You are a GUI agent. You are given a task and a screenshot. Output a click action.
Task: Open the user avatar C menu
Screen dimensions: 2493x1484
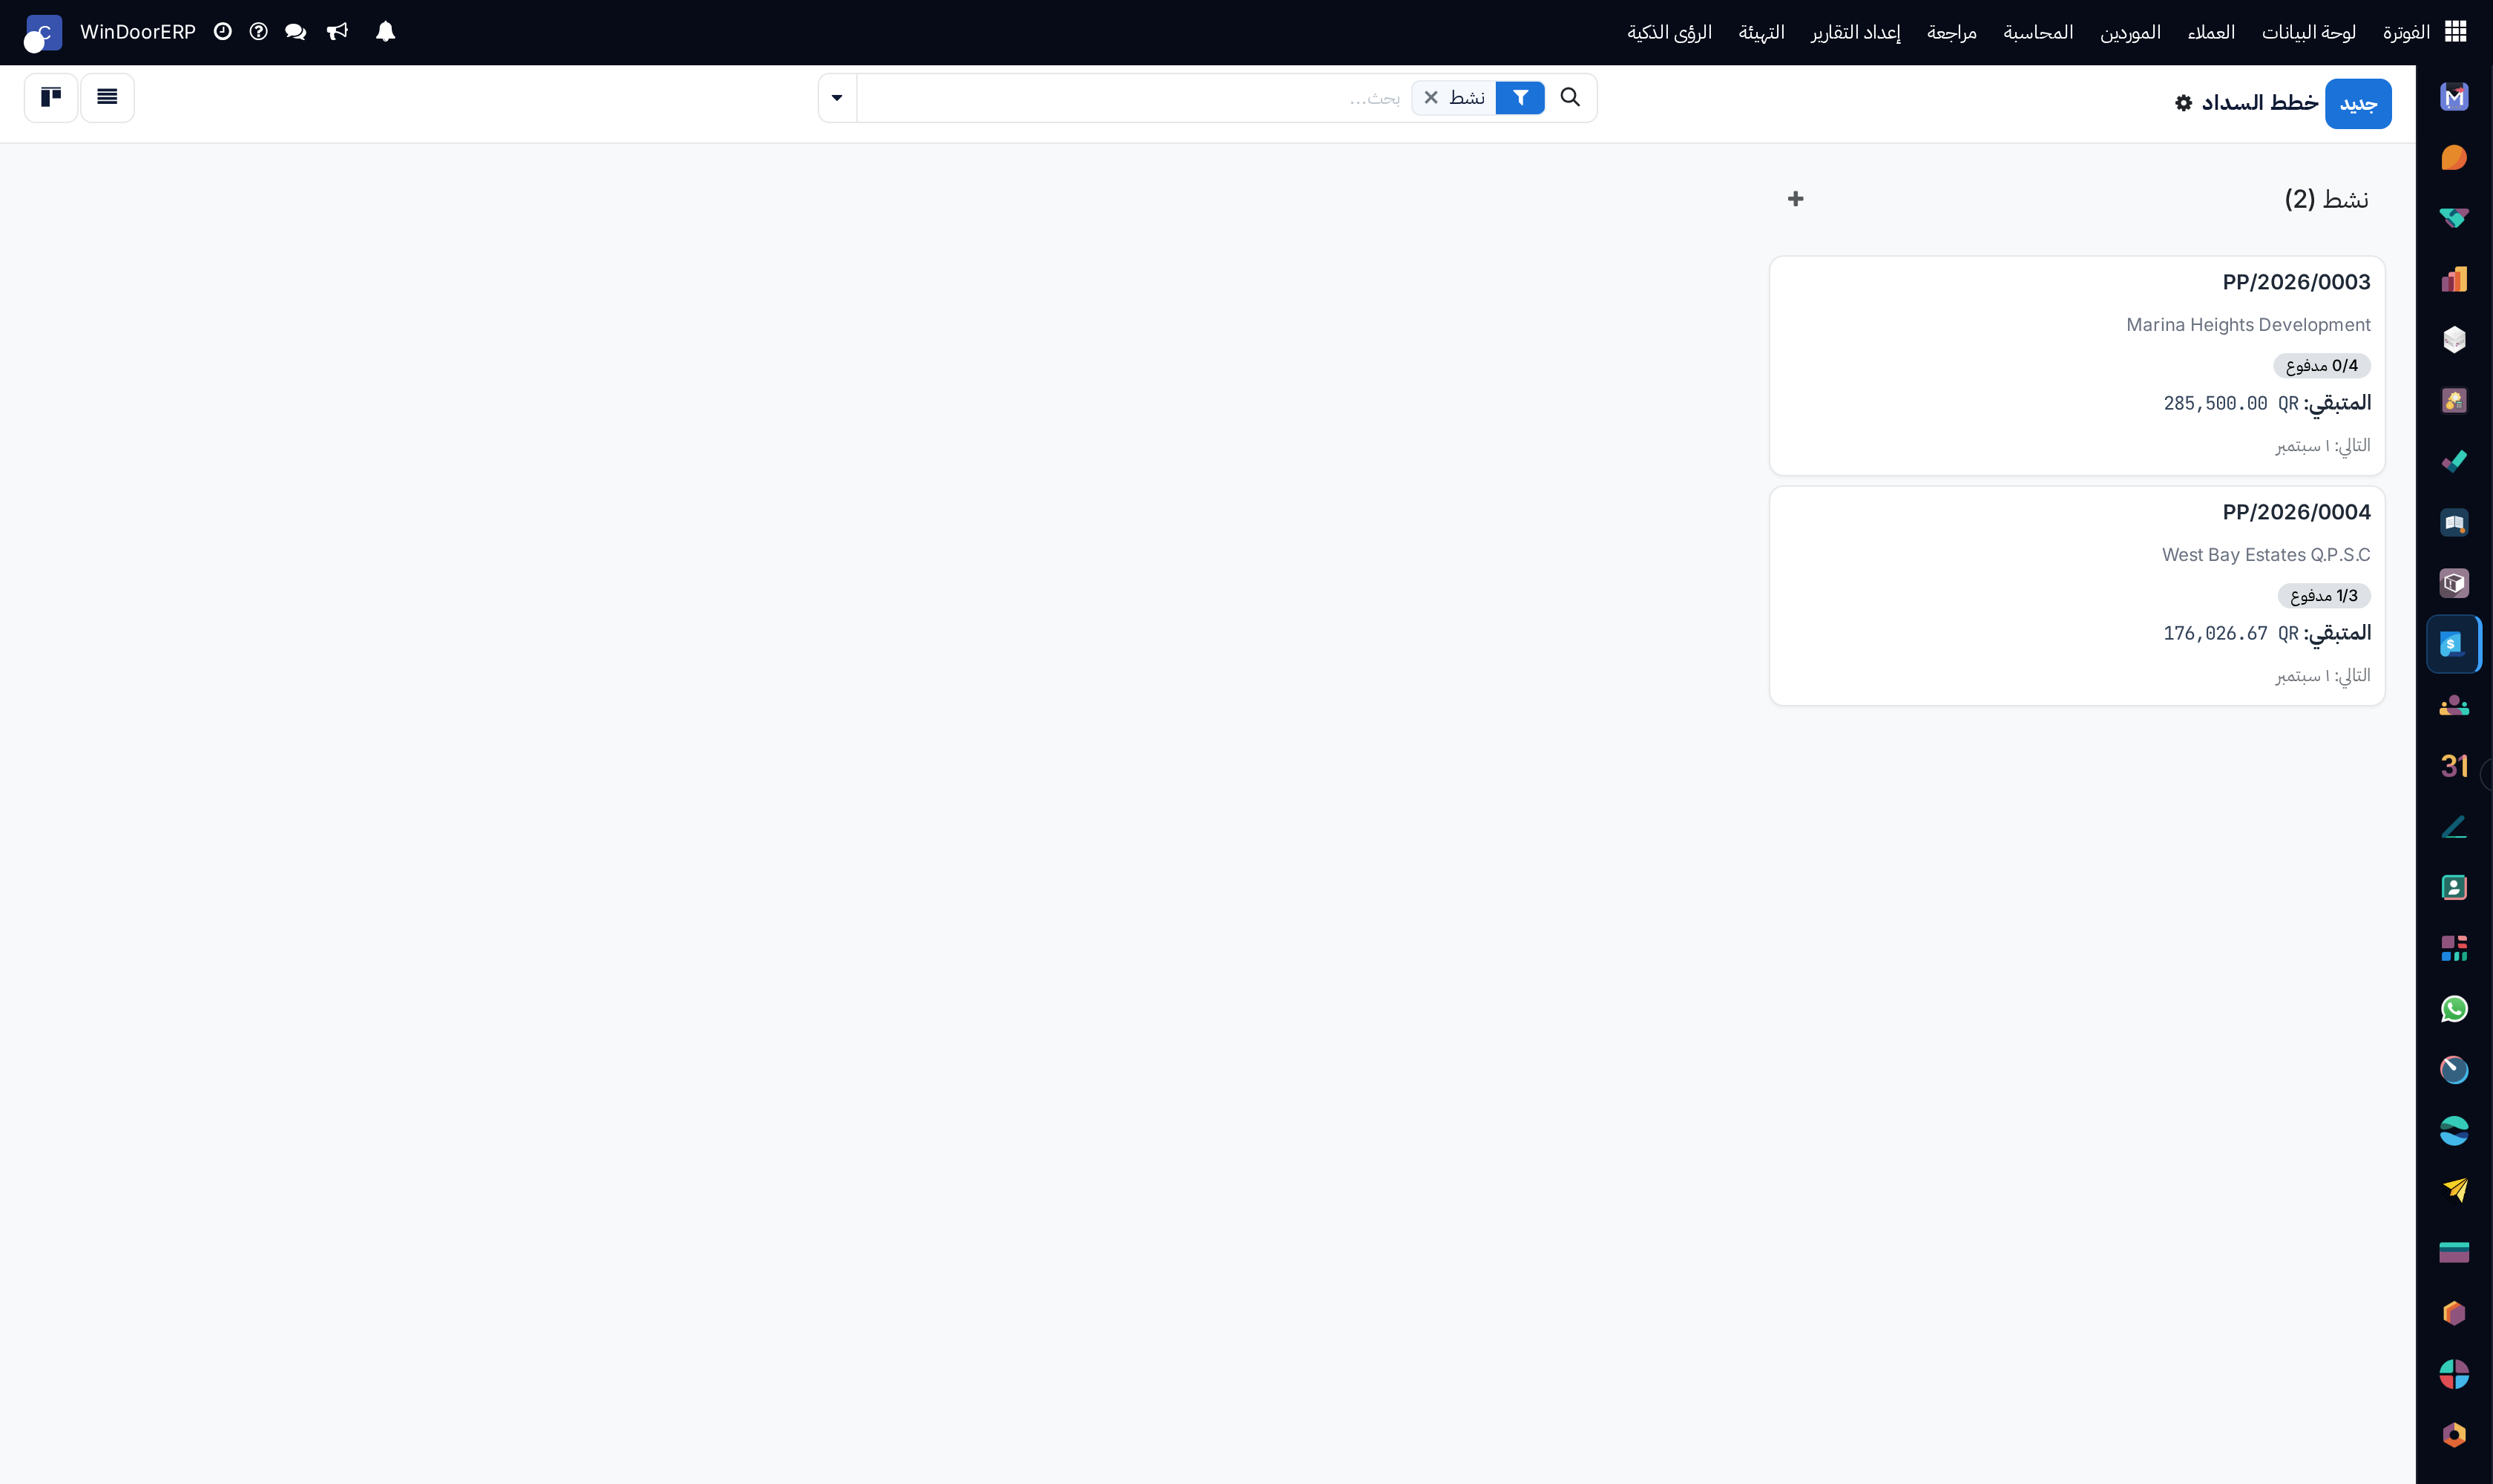[x=43, y=33]
